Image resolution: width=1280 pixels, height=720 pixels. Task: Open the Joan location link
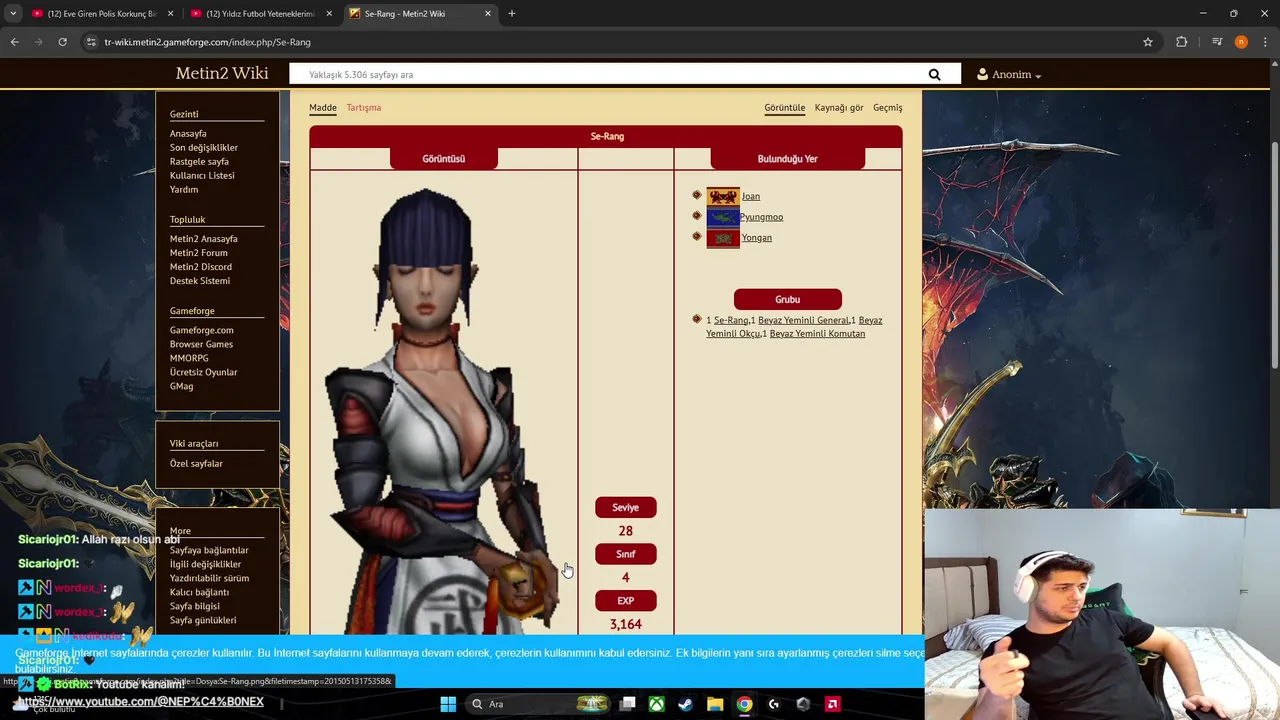click(751, 196)
